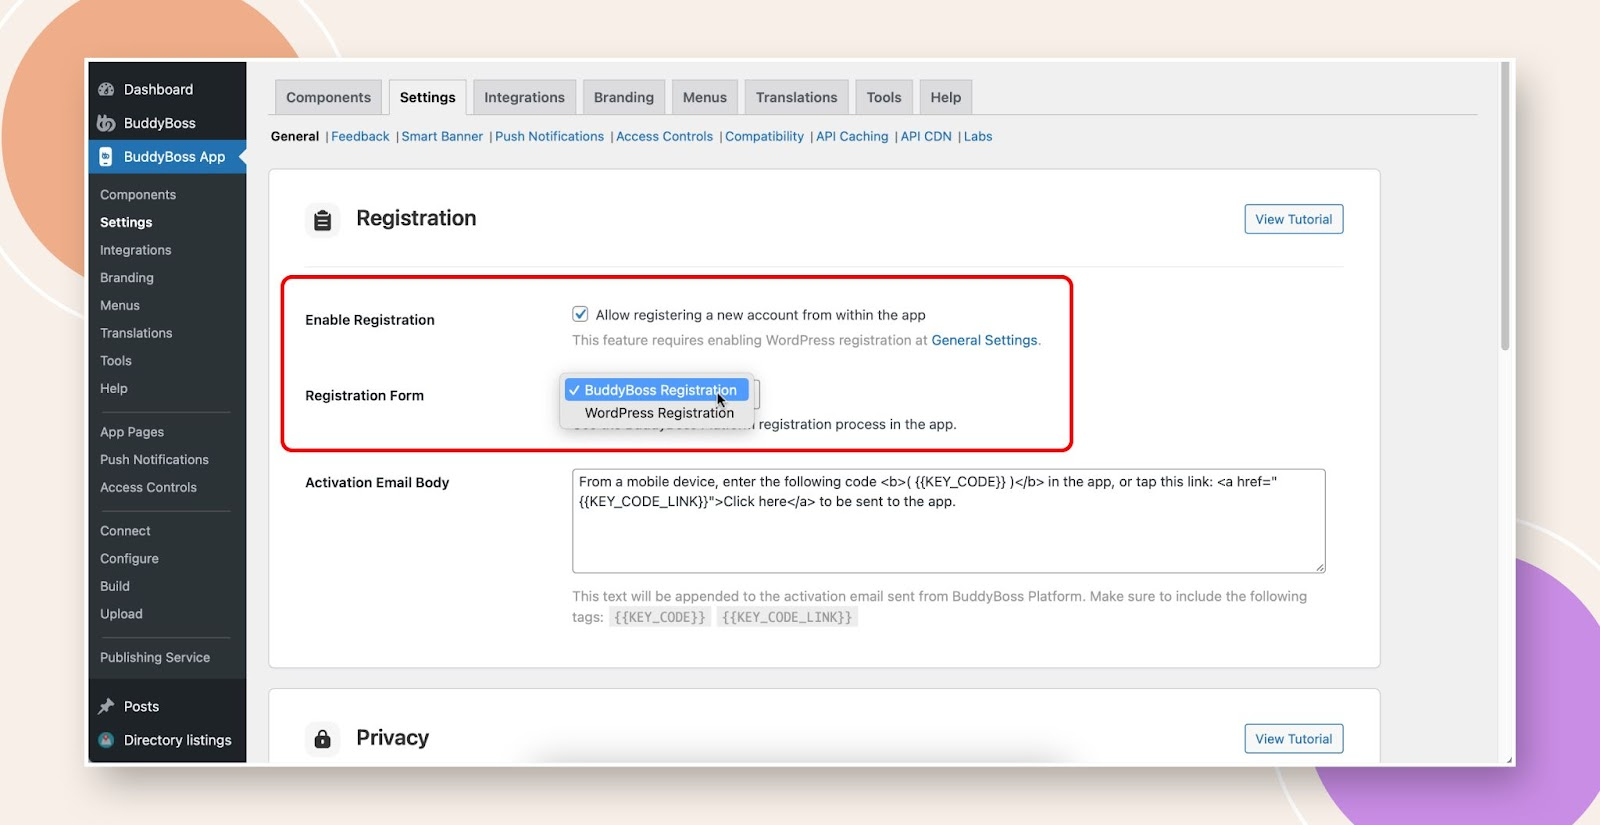Open Access Controls sub-navigation link

pyautogui.click(x=664, y=136)
